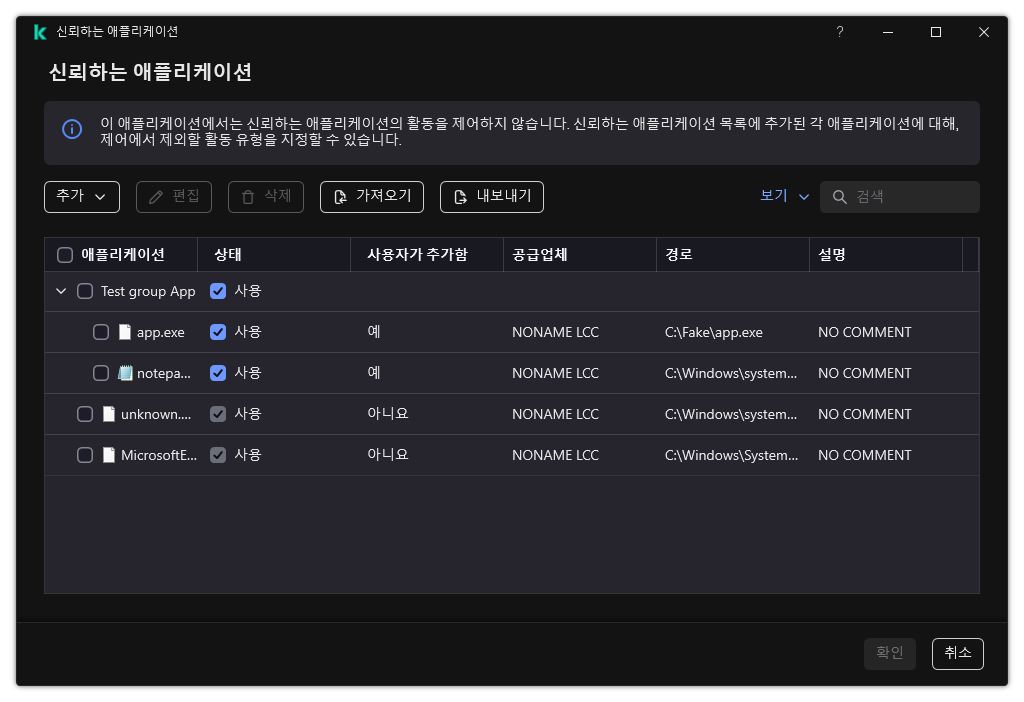The height and width of the screenshot is (702, 1024).
Task: Open the 추가 (Add) dropdown
Action: click(81, 197)
